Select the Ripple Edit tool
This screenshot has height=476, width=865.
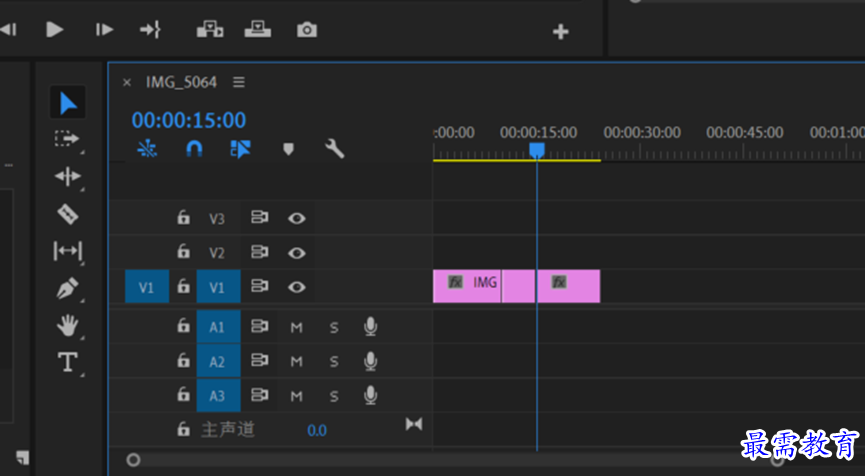(x=68, y=177)
